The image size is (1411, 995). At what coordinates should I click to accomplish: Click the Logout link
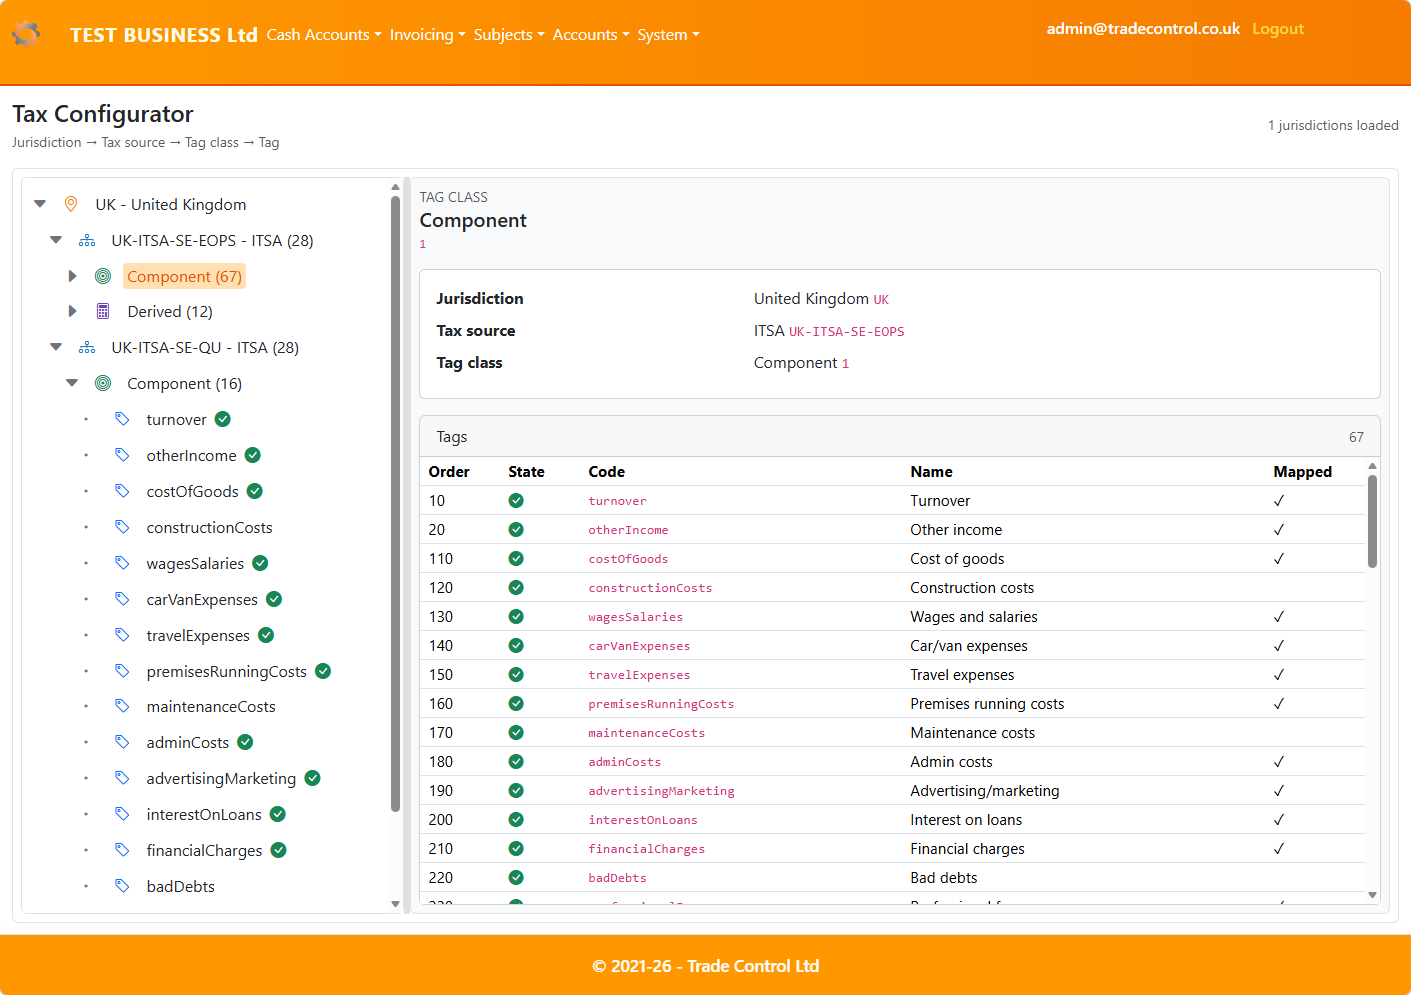tap(1277, 29)
